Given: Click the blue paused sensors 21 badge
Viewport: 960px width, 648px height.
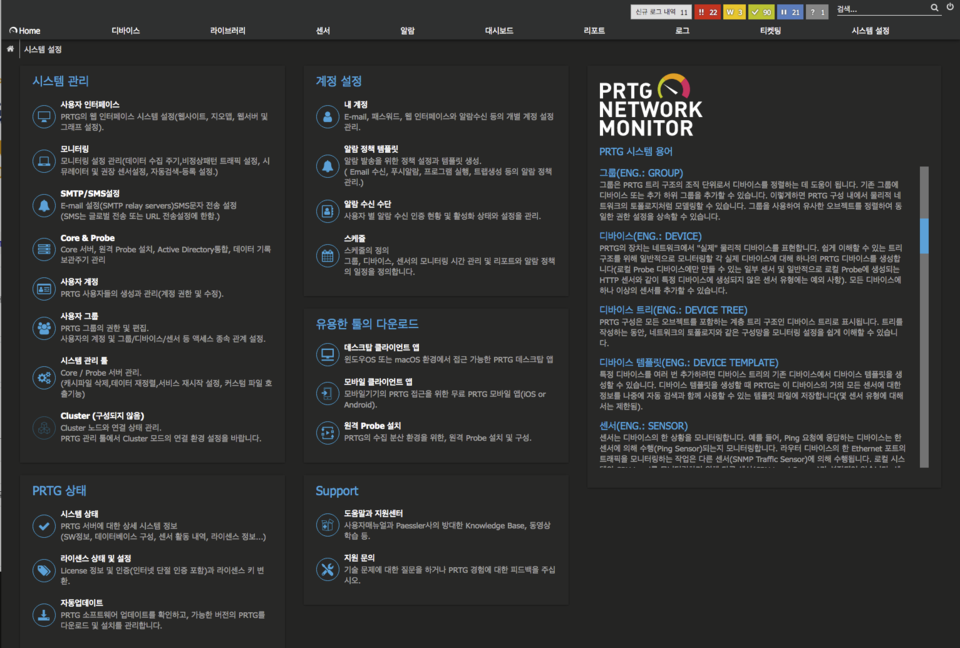Looking at the screenshot, I should pos(790,12).
